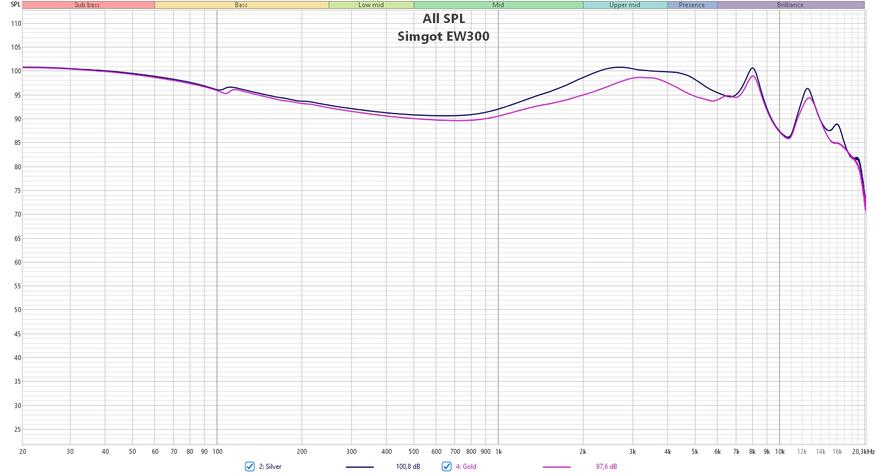
Task: Click the Low mid band header
Action: point(371,5)
